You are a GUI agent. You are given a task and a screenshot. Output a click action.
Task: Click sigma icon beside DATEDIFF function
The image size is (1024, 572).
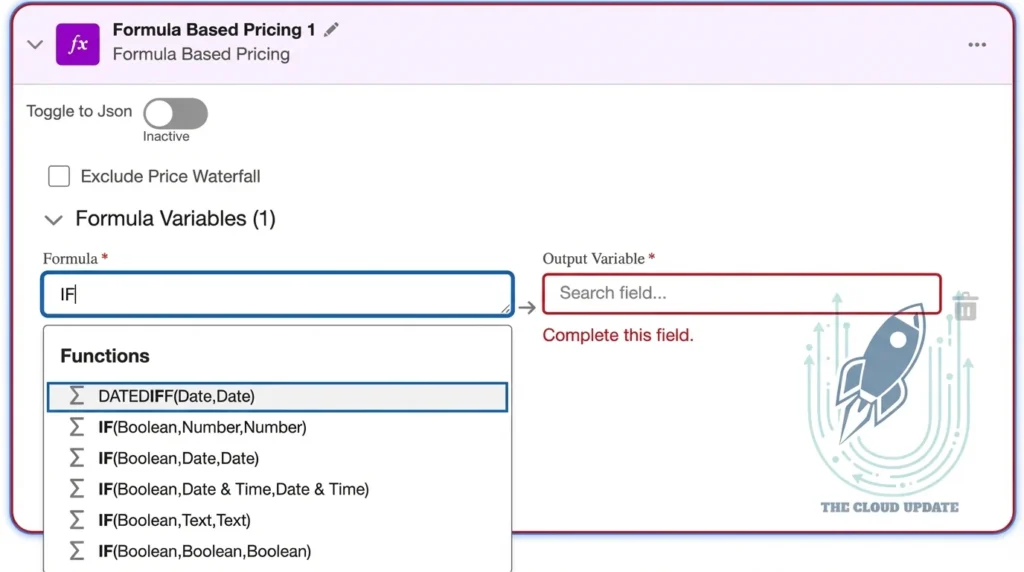[x=77, y=396]
